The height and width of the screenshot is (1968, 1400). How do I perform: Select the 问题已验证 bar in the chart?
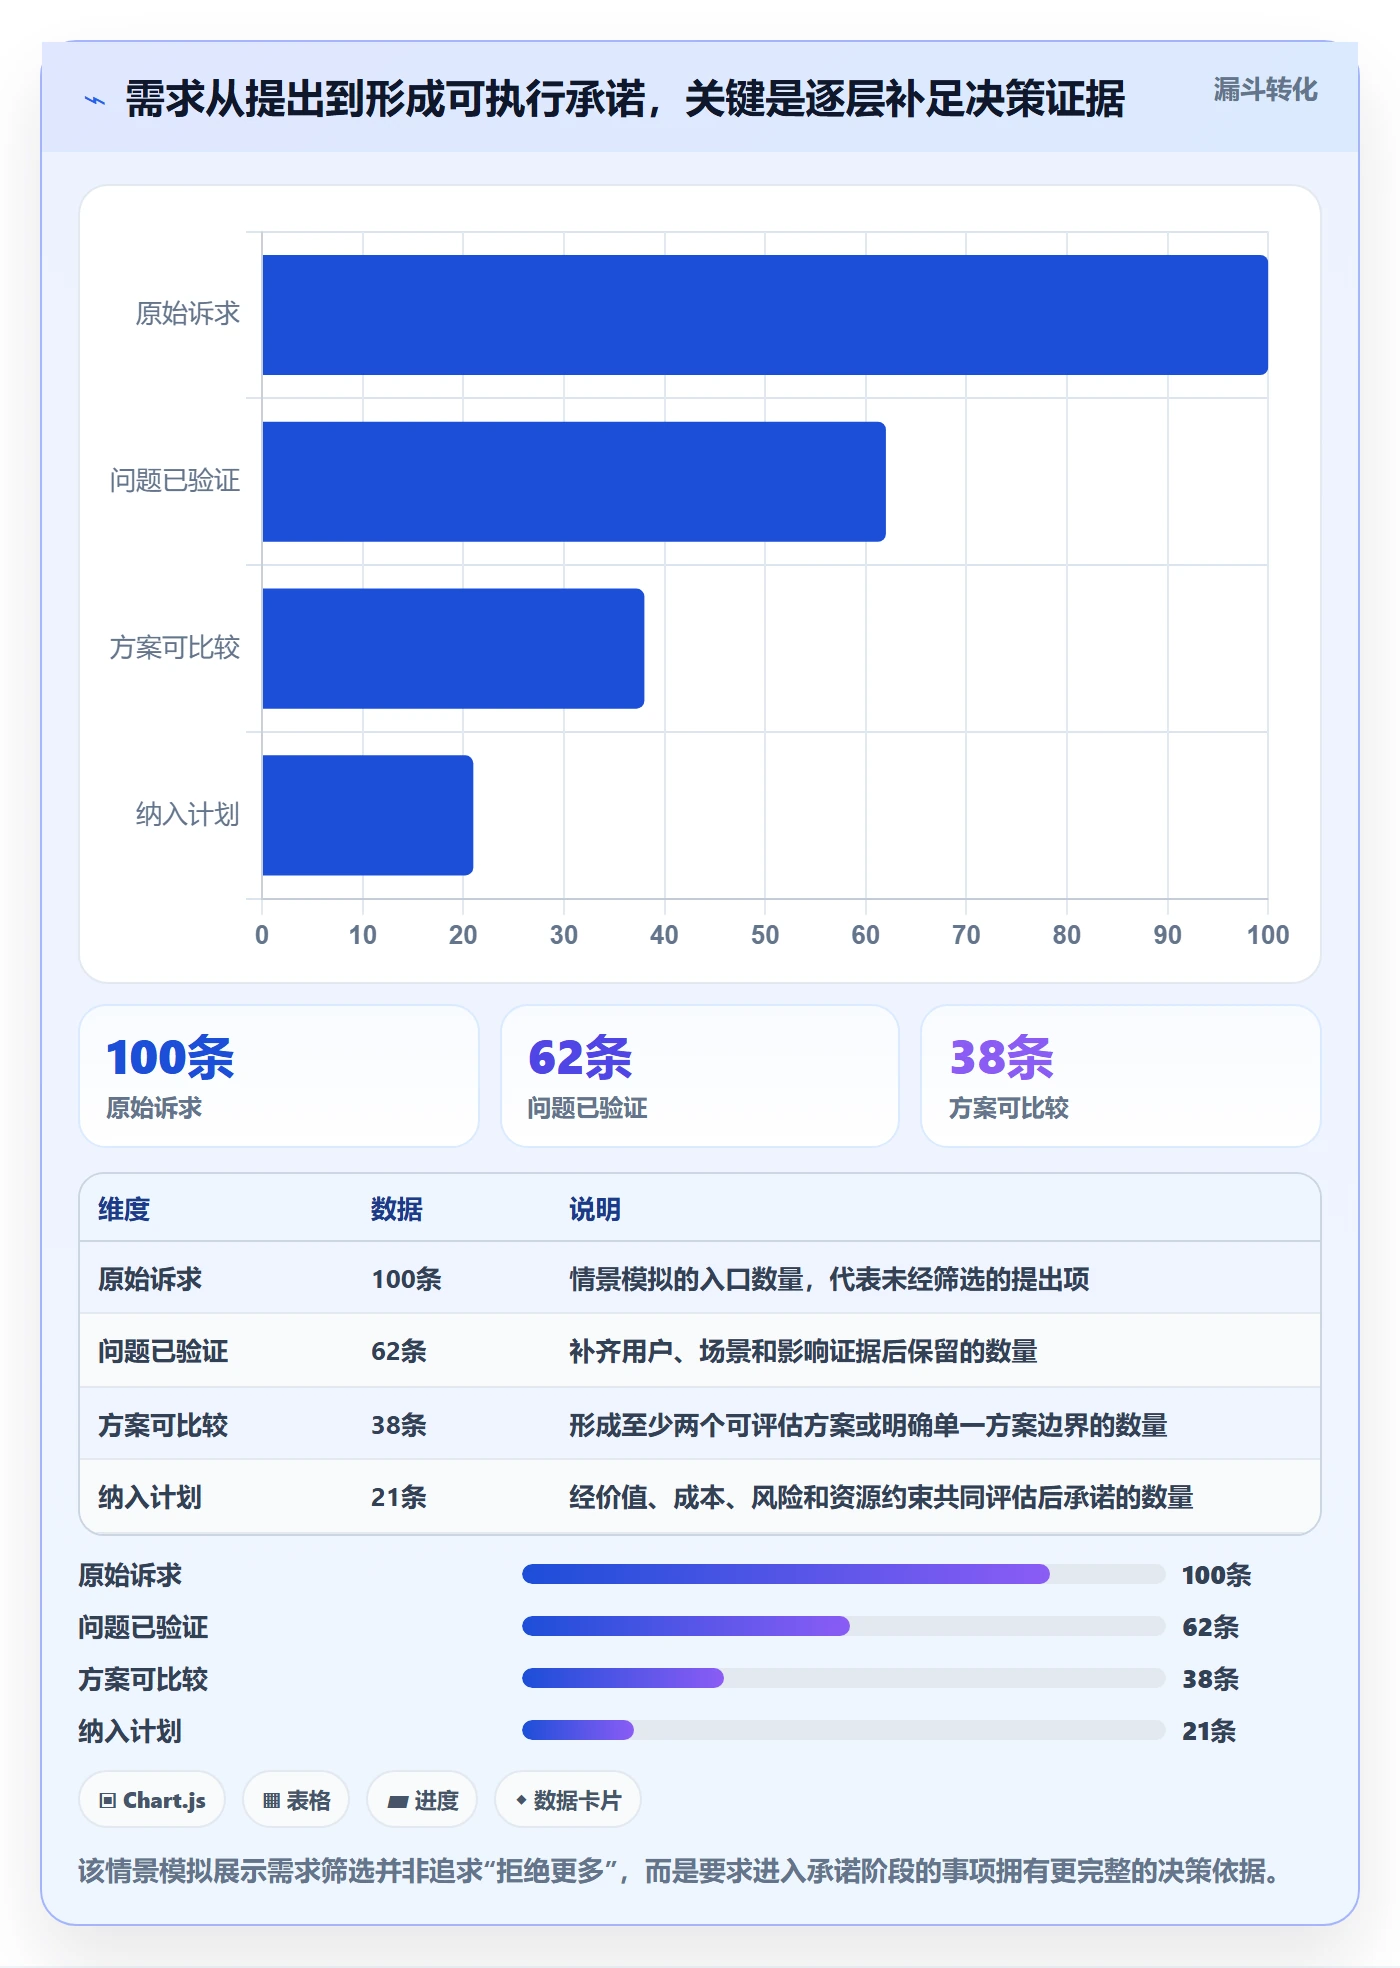[574, 482]
